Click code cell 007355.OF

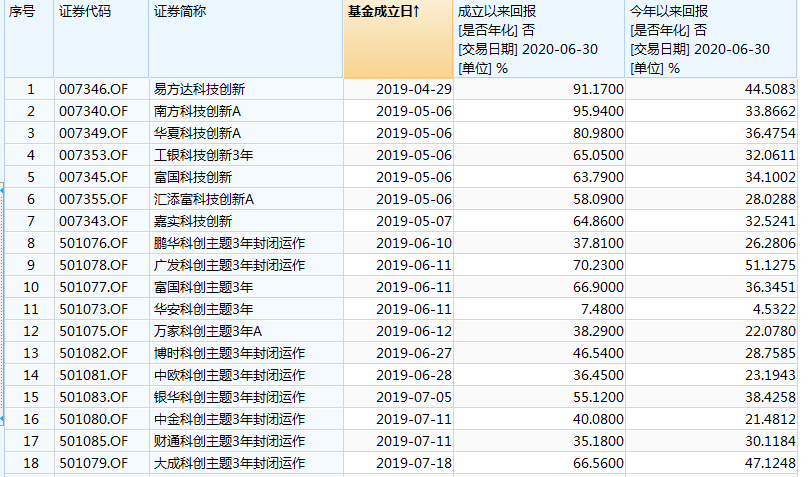pyautogui.click(x=93, y=199)
